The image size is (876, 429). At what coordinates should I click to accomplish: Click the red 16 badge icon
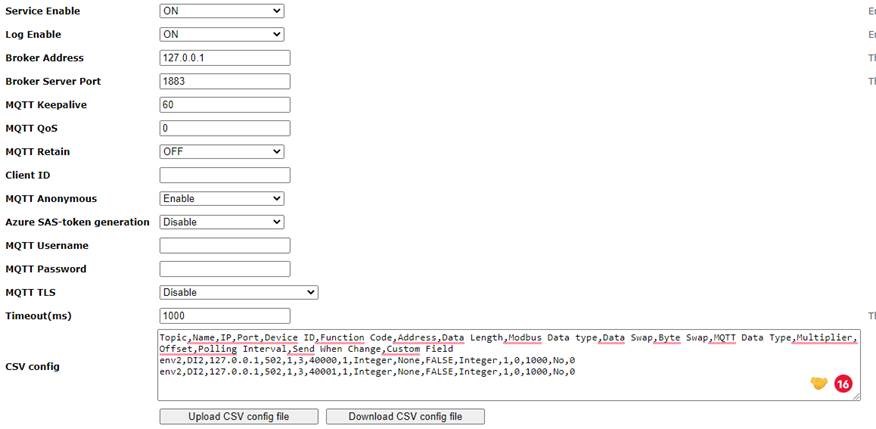tap(842, 384)
